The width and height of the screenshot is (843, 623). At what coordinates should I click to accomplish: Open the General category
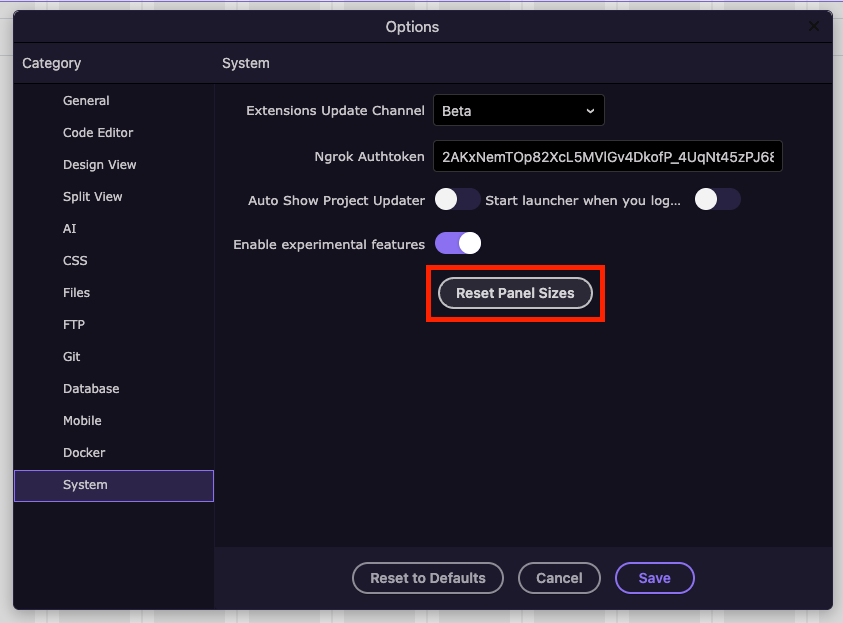click(114, 101)
